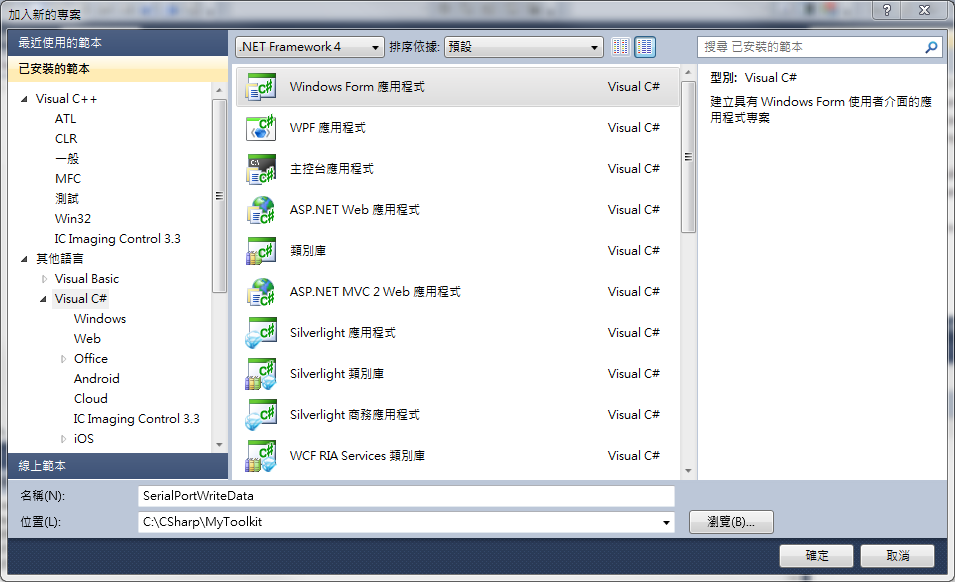Switch to small icons view
Screen dimensions: 955x582
[621, 47]
